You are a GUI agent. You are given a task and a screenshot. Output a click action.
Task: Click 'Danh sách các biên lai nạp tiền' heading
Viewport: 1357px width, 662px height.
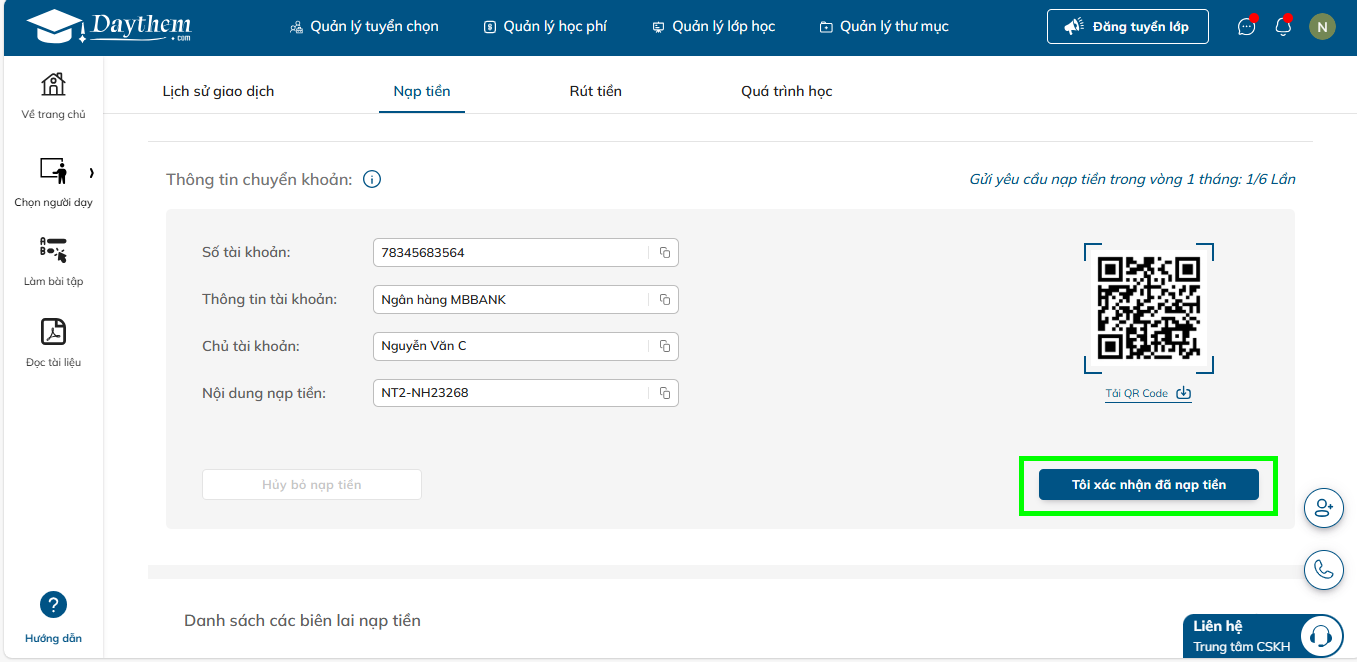click(302, 621)
